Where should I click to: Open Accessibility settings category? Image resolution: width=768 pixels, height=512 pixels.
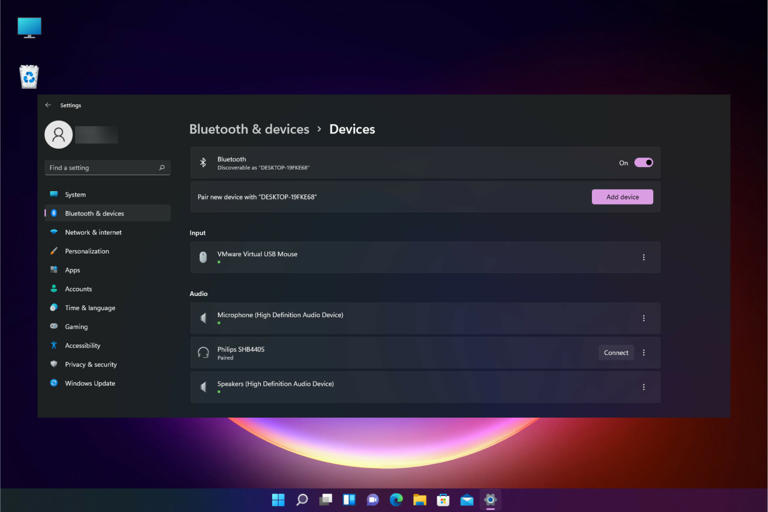[x=107, y=345]
